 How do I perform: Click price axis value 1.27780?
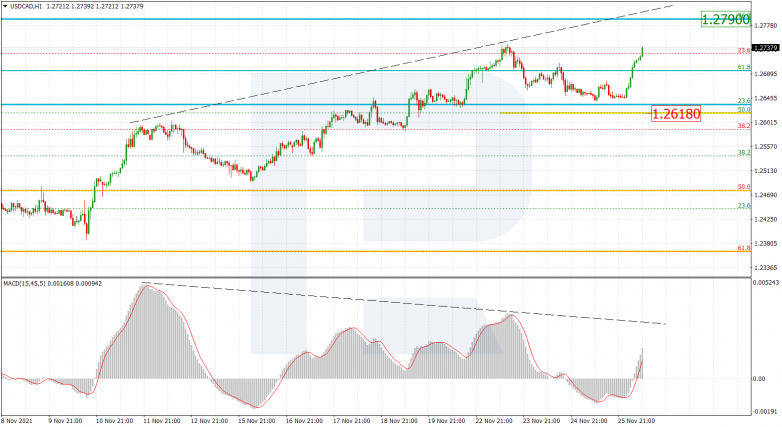tap(766, 25)
